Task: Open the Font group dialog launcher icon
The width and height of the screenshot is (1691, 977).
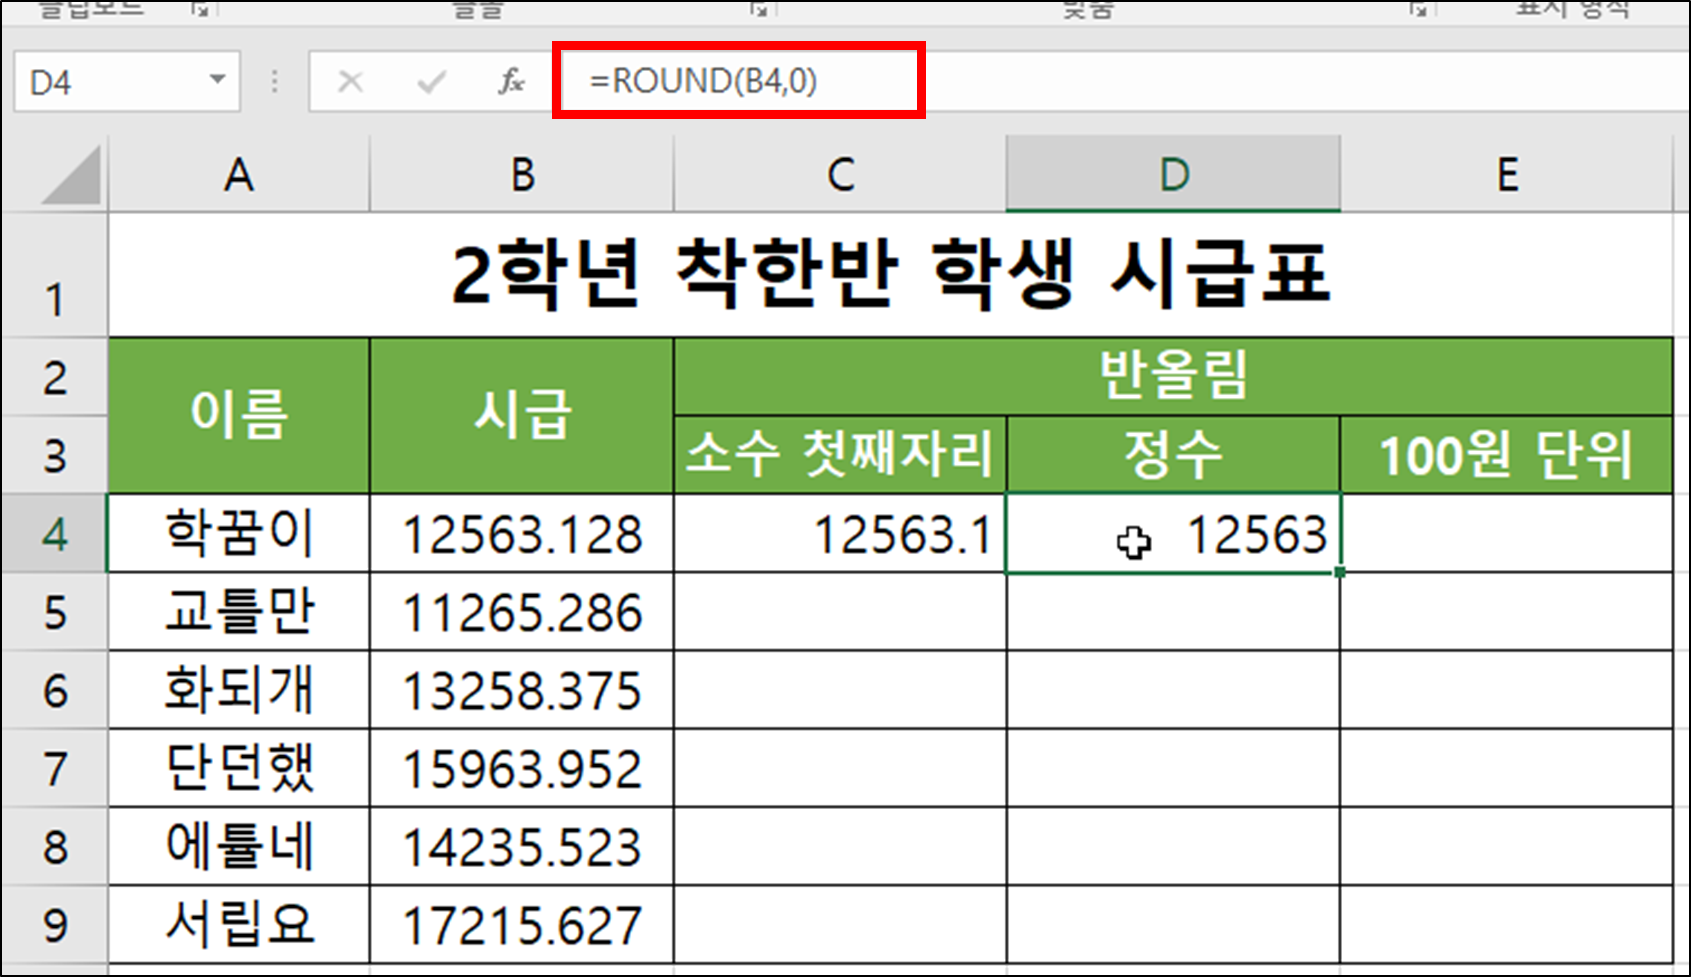Action: (x=759, y=9)
